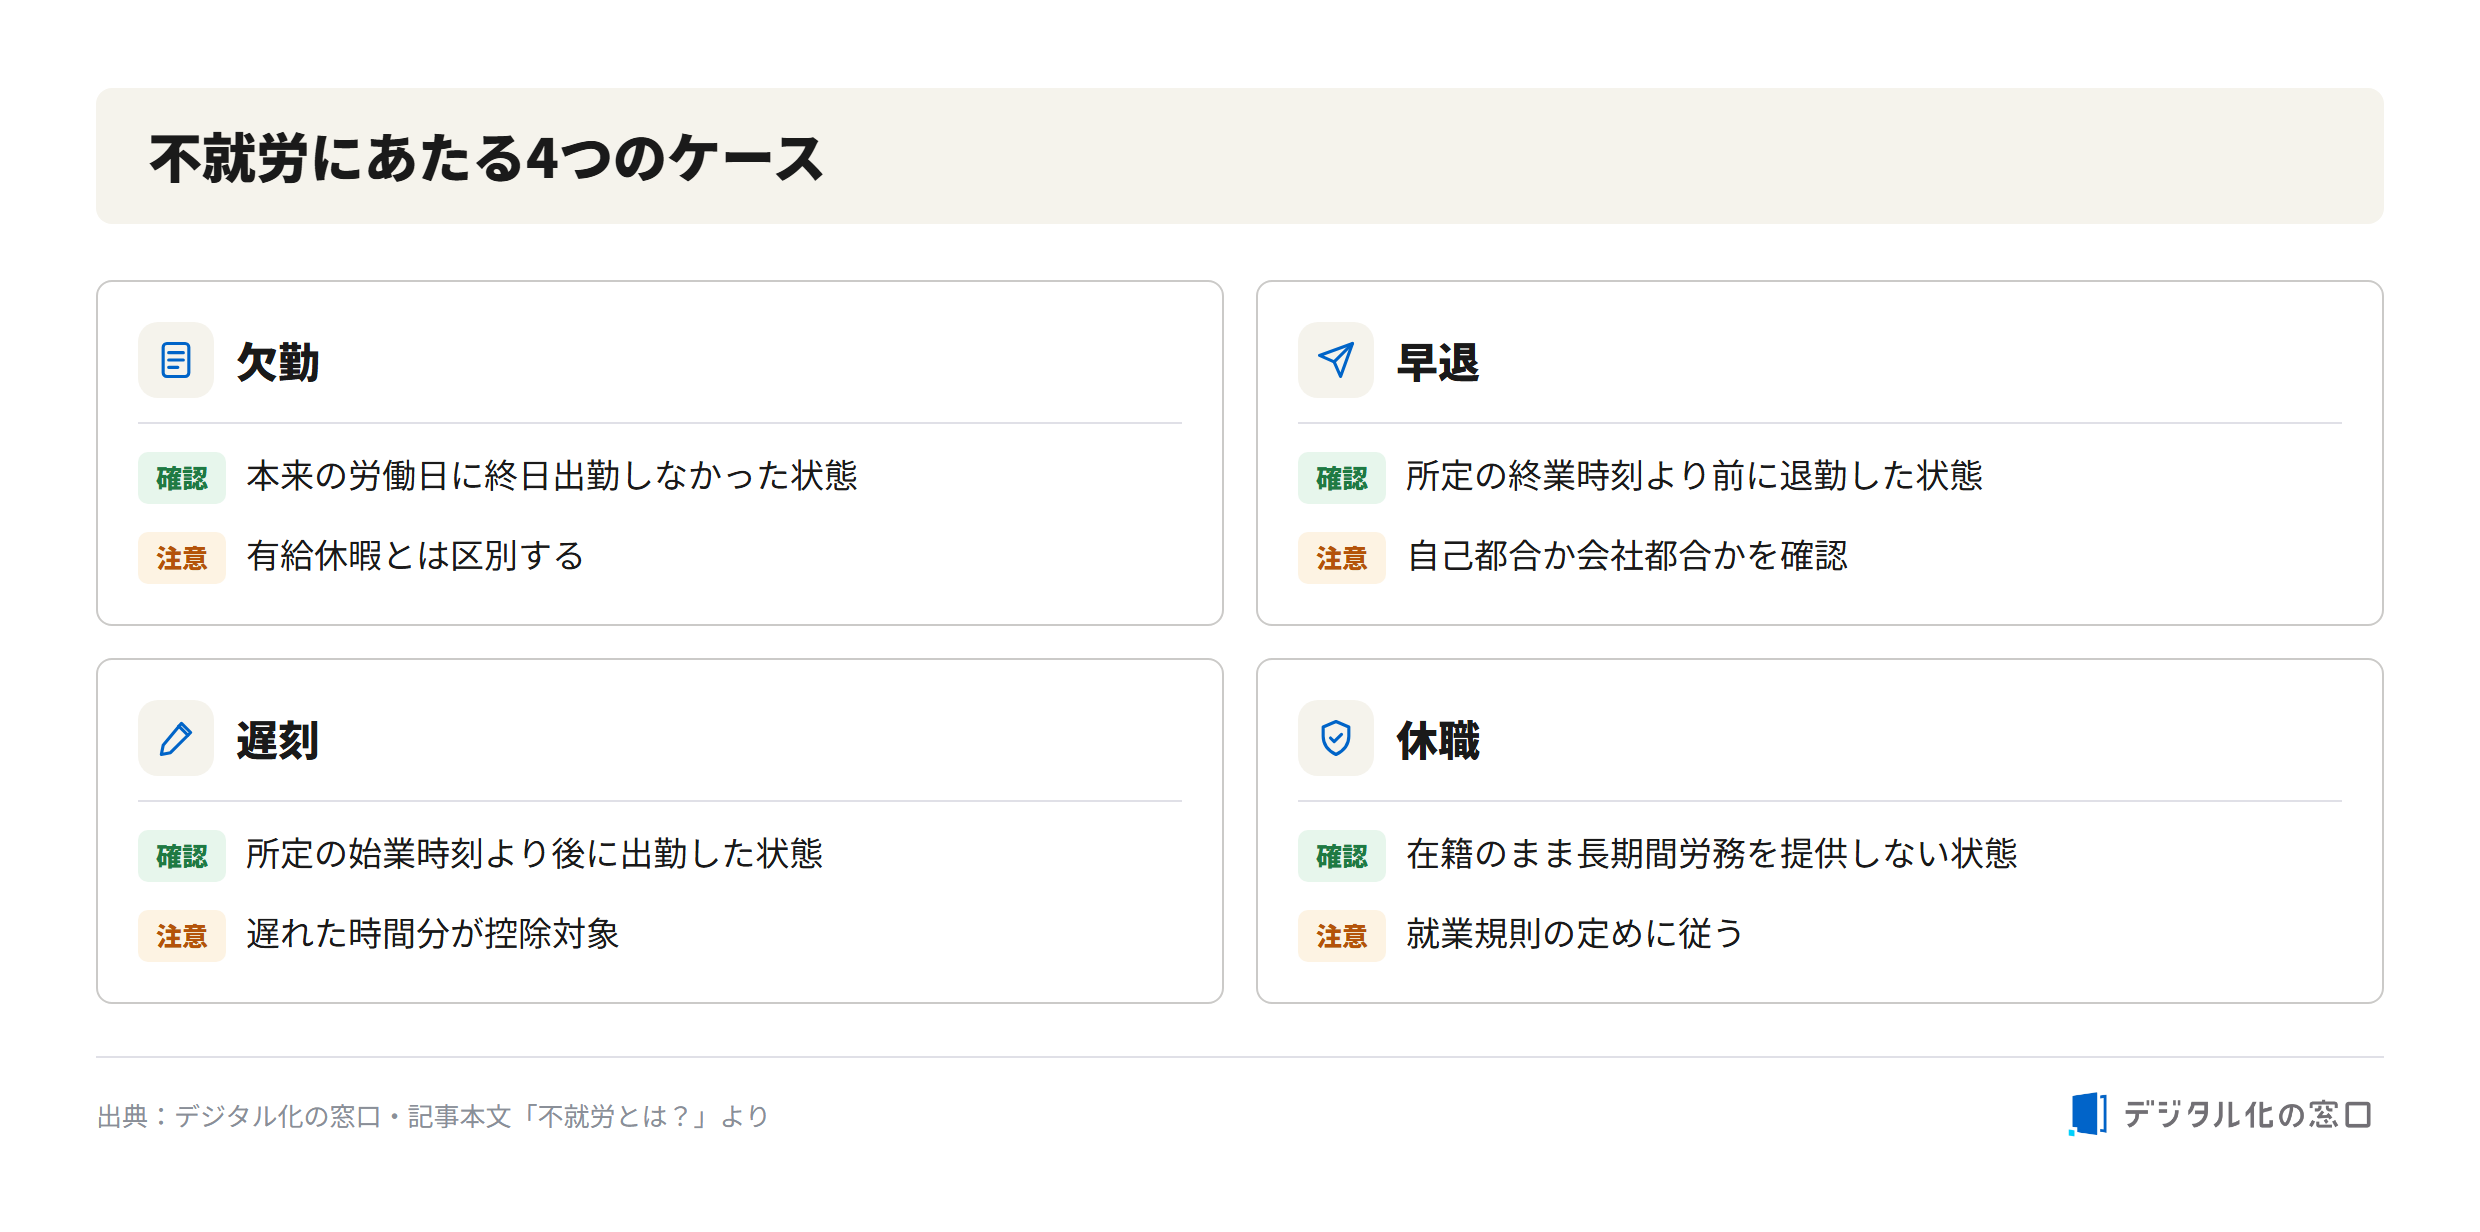Click the デジタル化の窓口 brand name text
Viewport: 2480px width, 1232px height.
(2247, 1114)
